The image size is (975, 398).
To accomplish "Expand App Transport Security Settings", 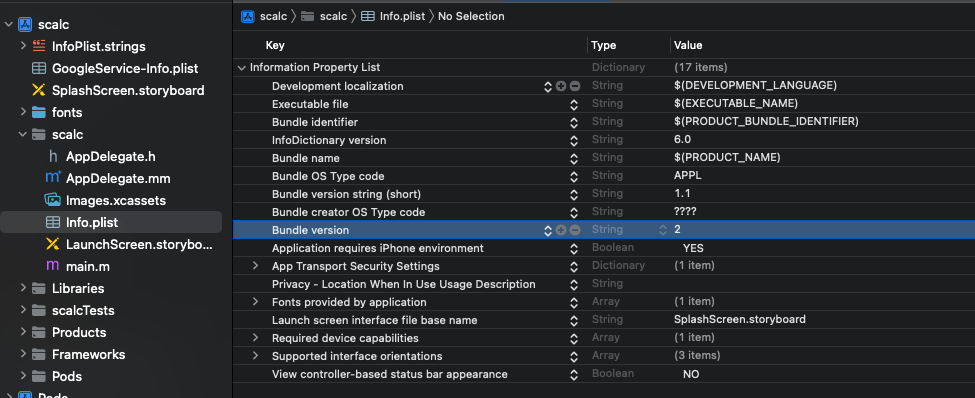I will (255, 266).
